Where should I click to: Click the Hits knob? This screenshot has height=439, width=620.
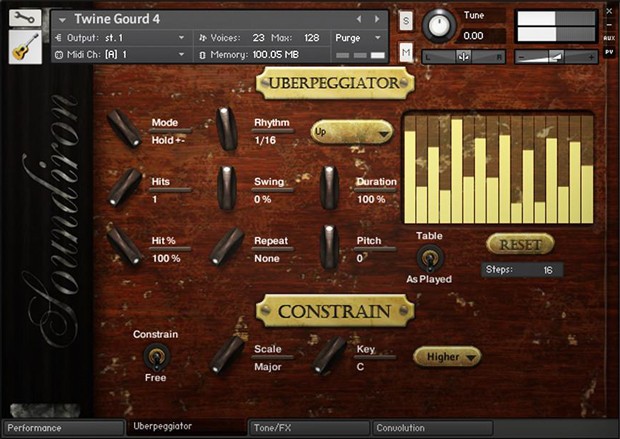pyautogui.click(x=125, y=187)
